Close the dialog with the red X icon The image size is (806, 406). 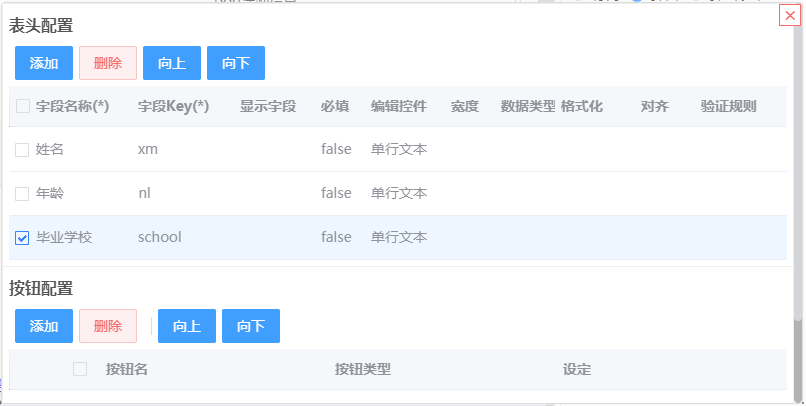(790, 15)
